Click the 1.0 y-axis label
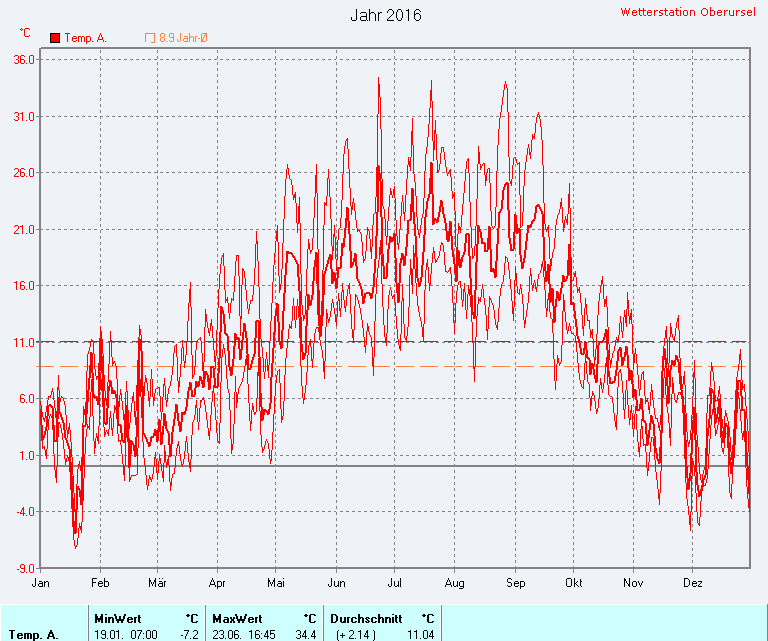The image size is (768, 641). 27,456
